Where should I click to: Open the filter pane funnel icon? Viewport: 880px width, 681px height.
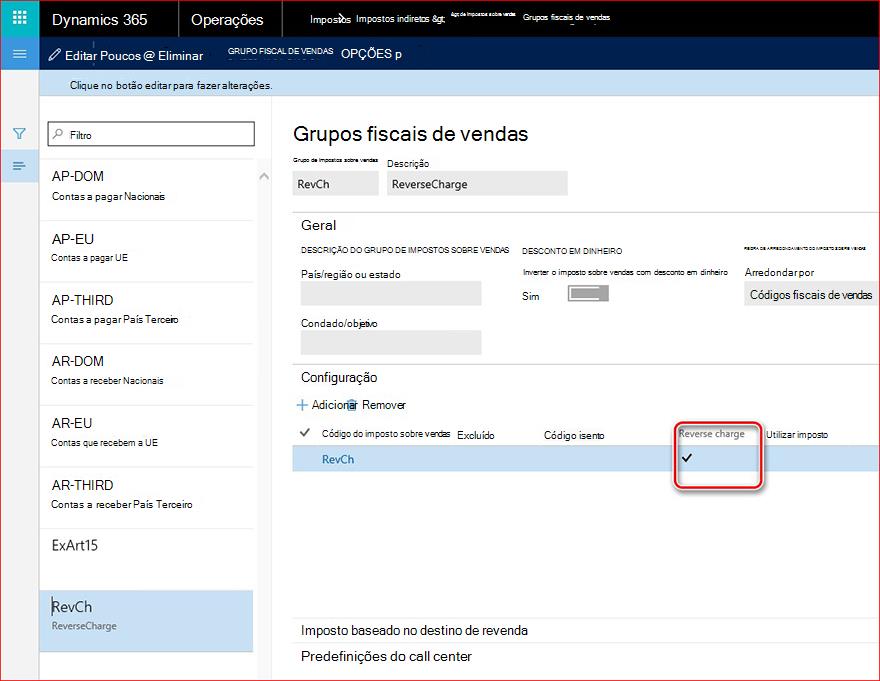(19, 134)
